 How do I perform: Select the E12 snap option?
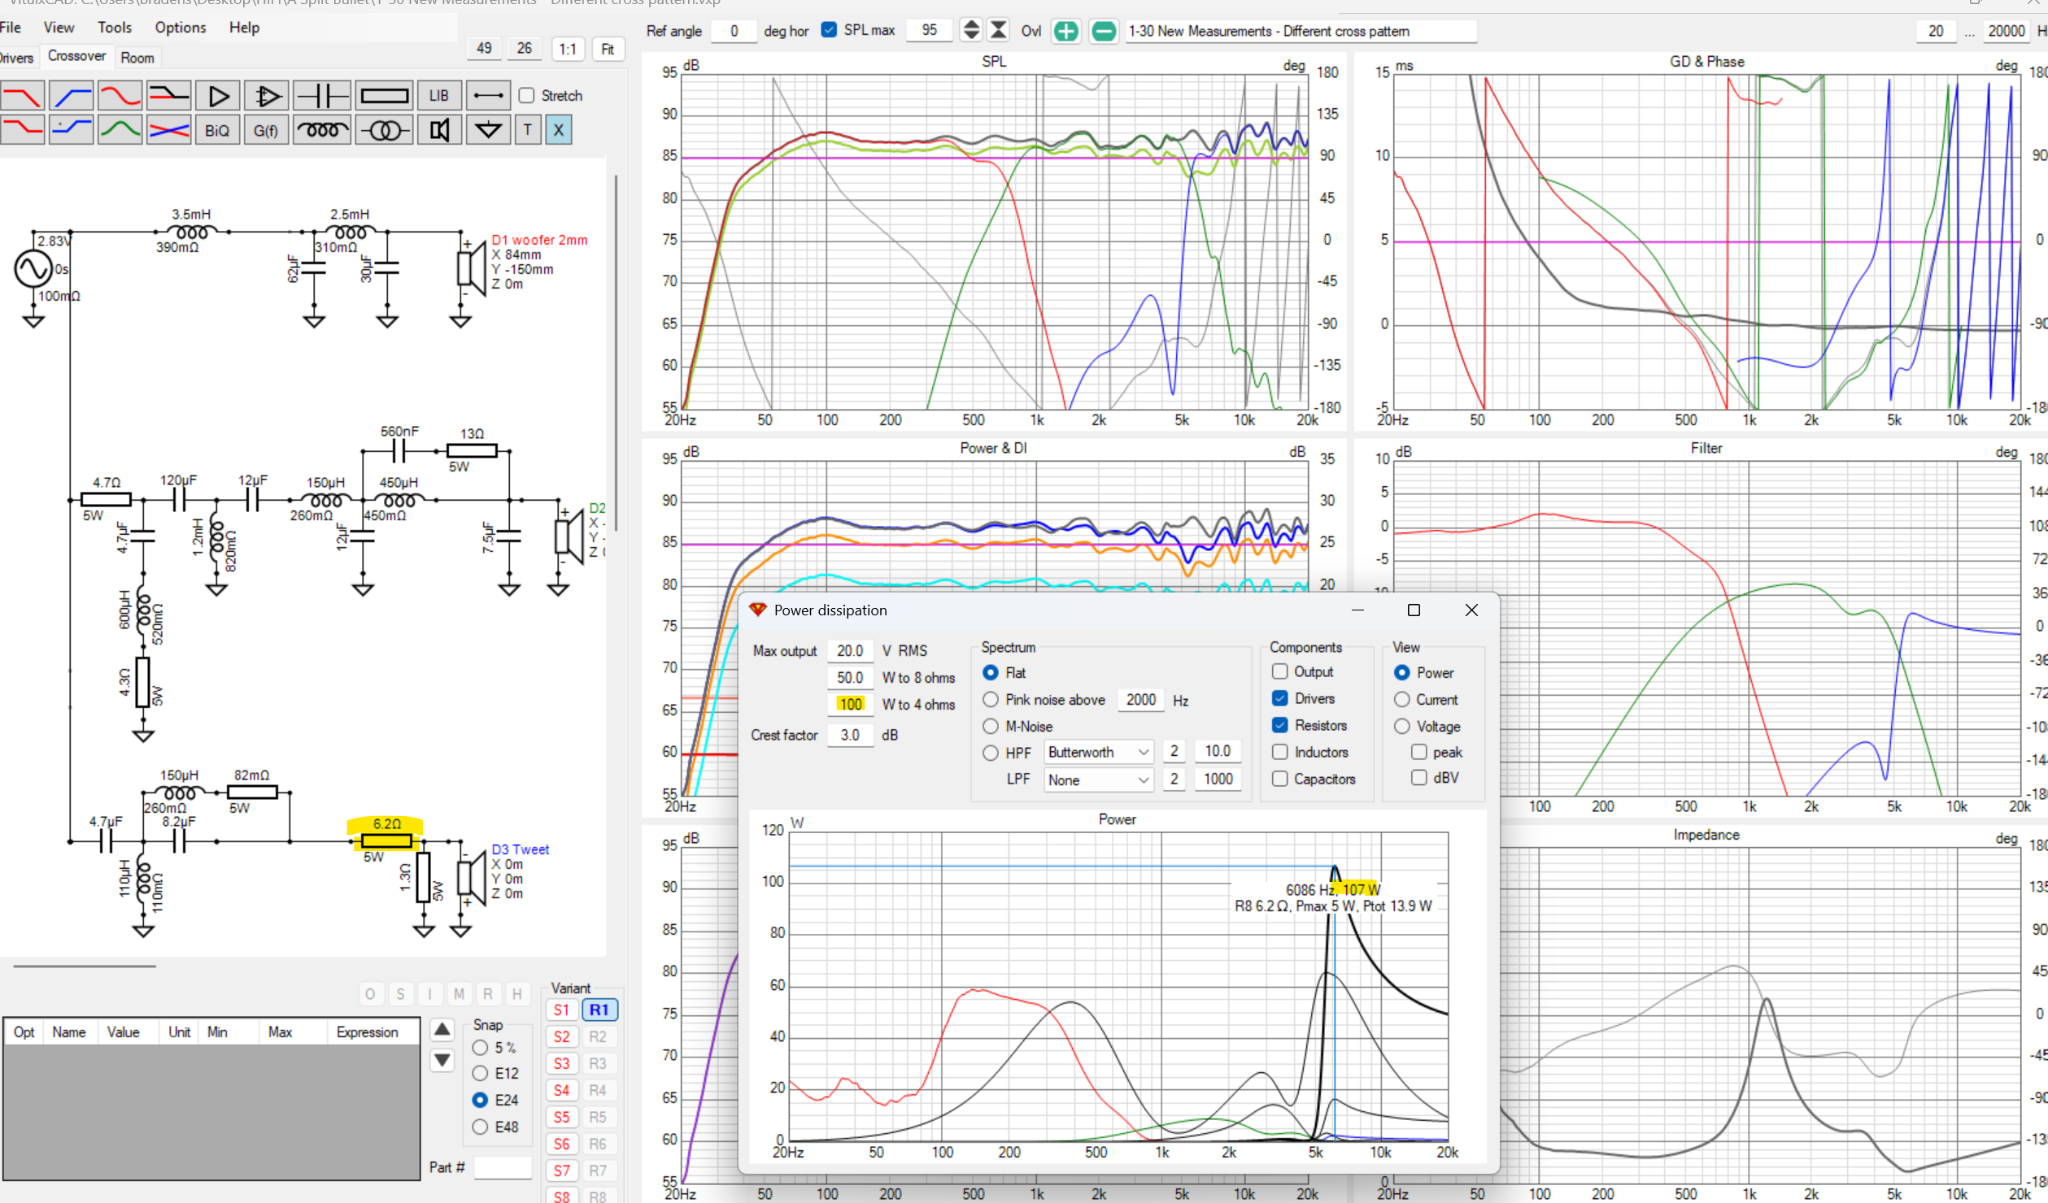[x=480, y=1073]
